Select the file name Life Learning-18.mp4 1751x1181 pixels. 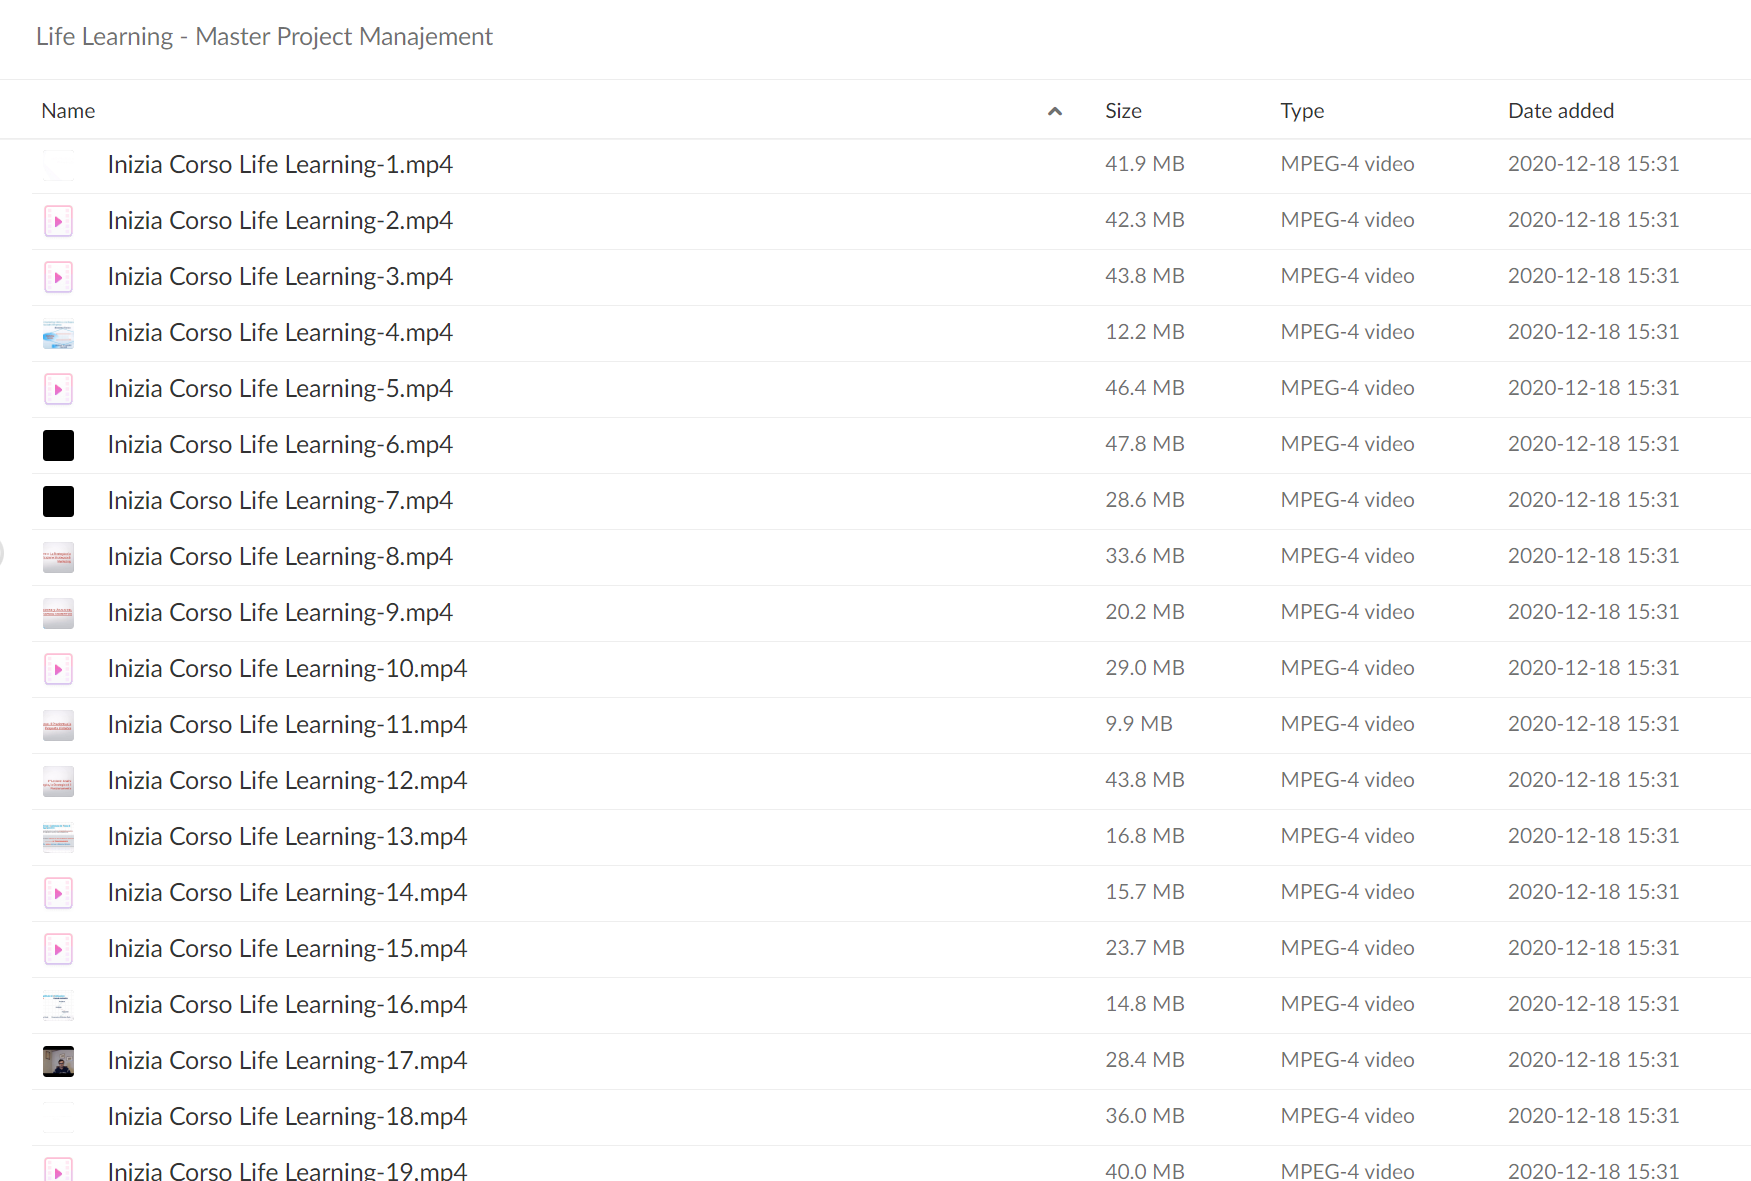coord(287,1117)
